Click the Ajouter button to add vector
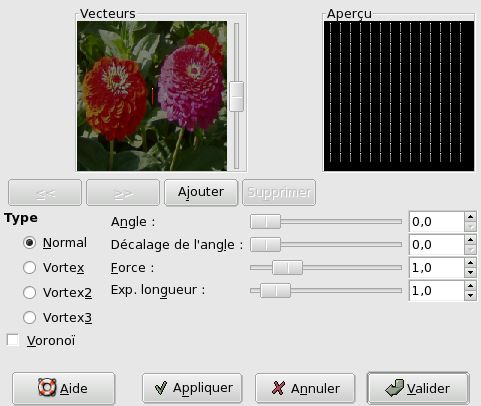The height and width of the screenshot is (406, 481). (201, 192)
